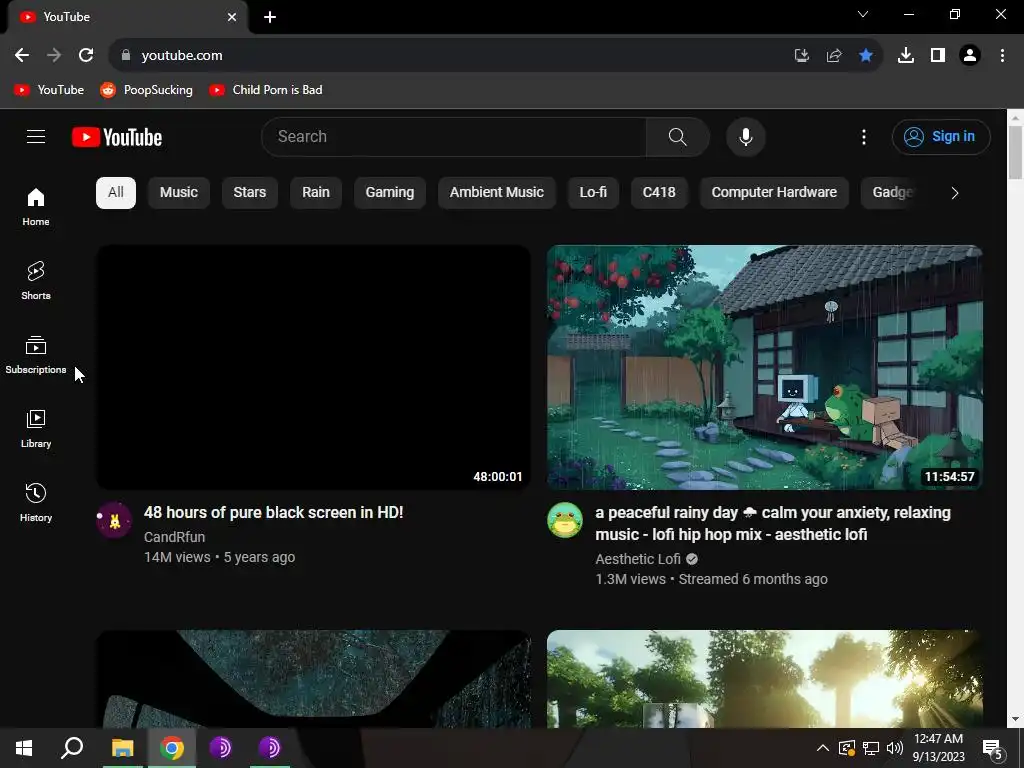
Task: Expand Chrome tab search chevron
Action: [x=863, y=14]
